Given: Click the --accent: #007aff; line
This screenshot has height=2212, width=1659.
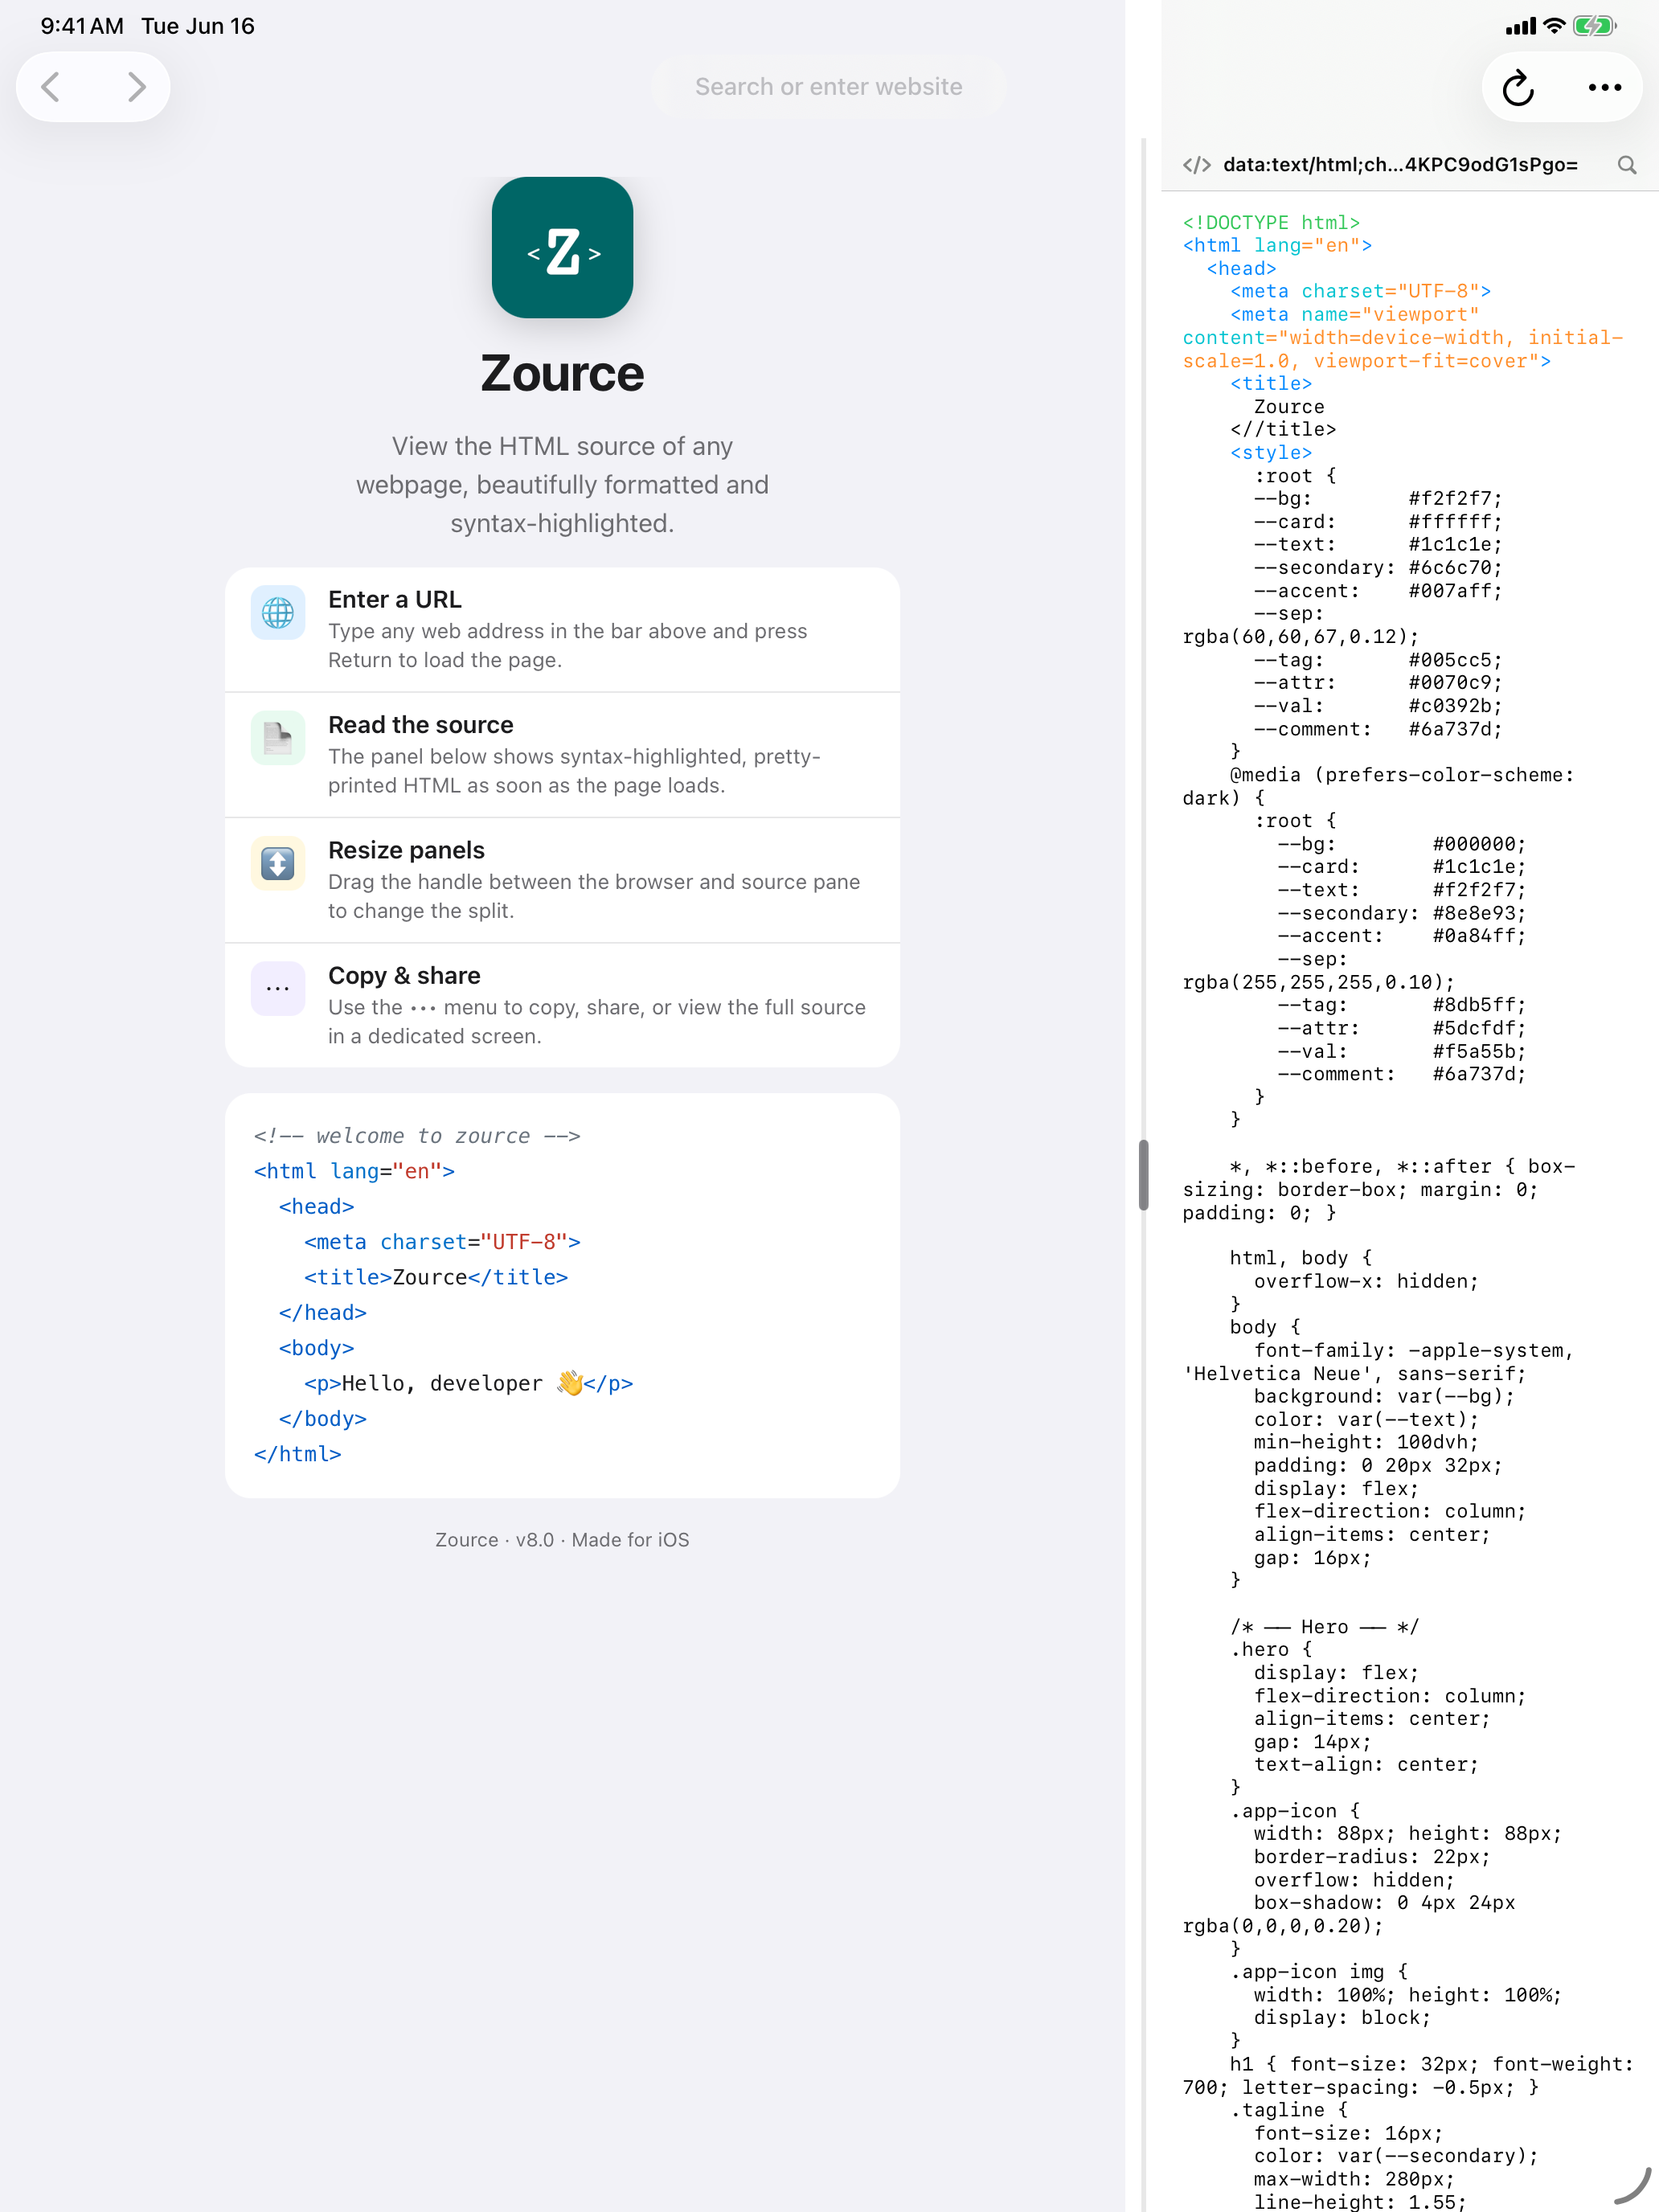Looking at the screenshot, I should coord(1378,591).
